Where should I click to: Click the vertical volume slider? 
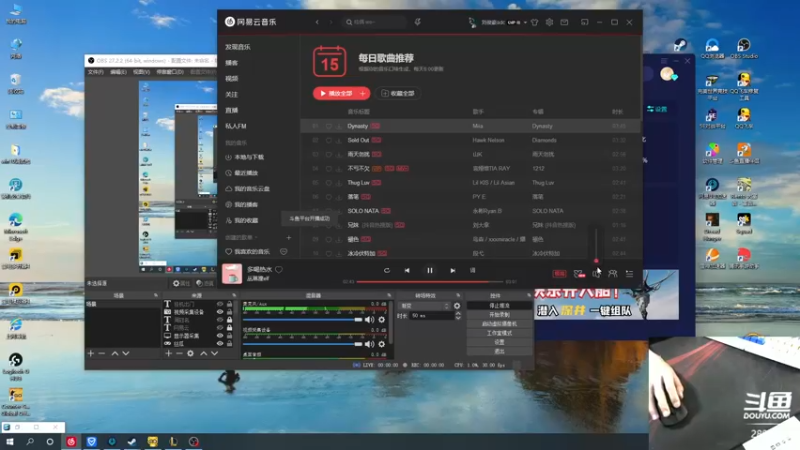click(596, 245)
